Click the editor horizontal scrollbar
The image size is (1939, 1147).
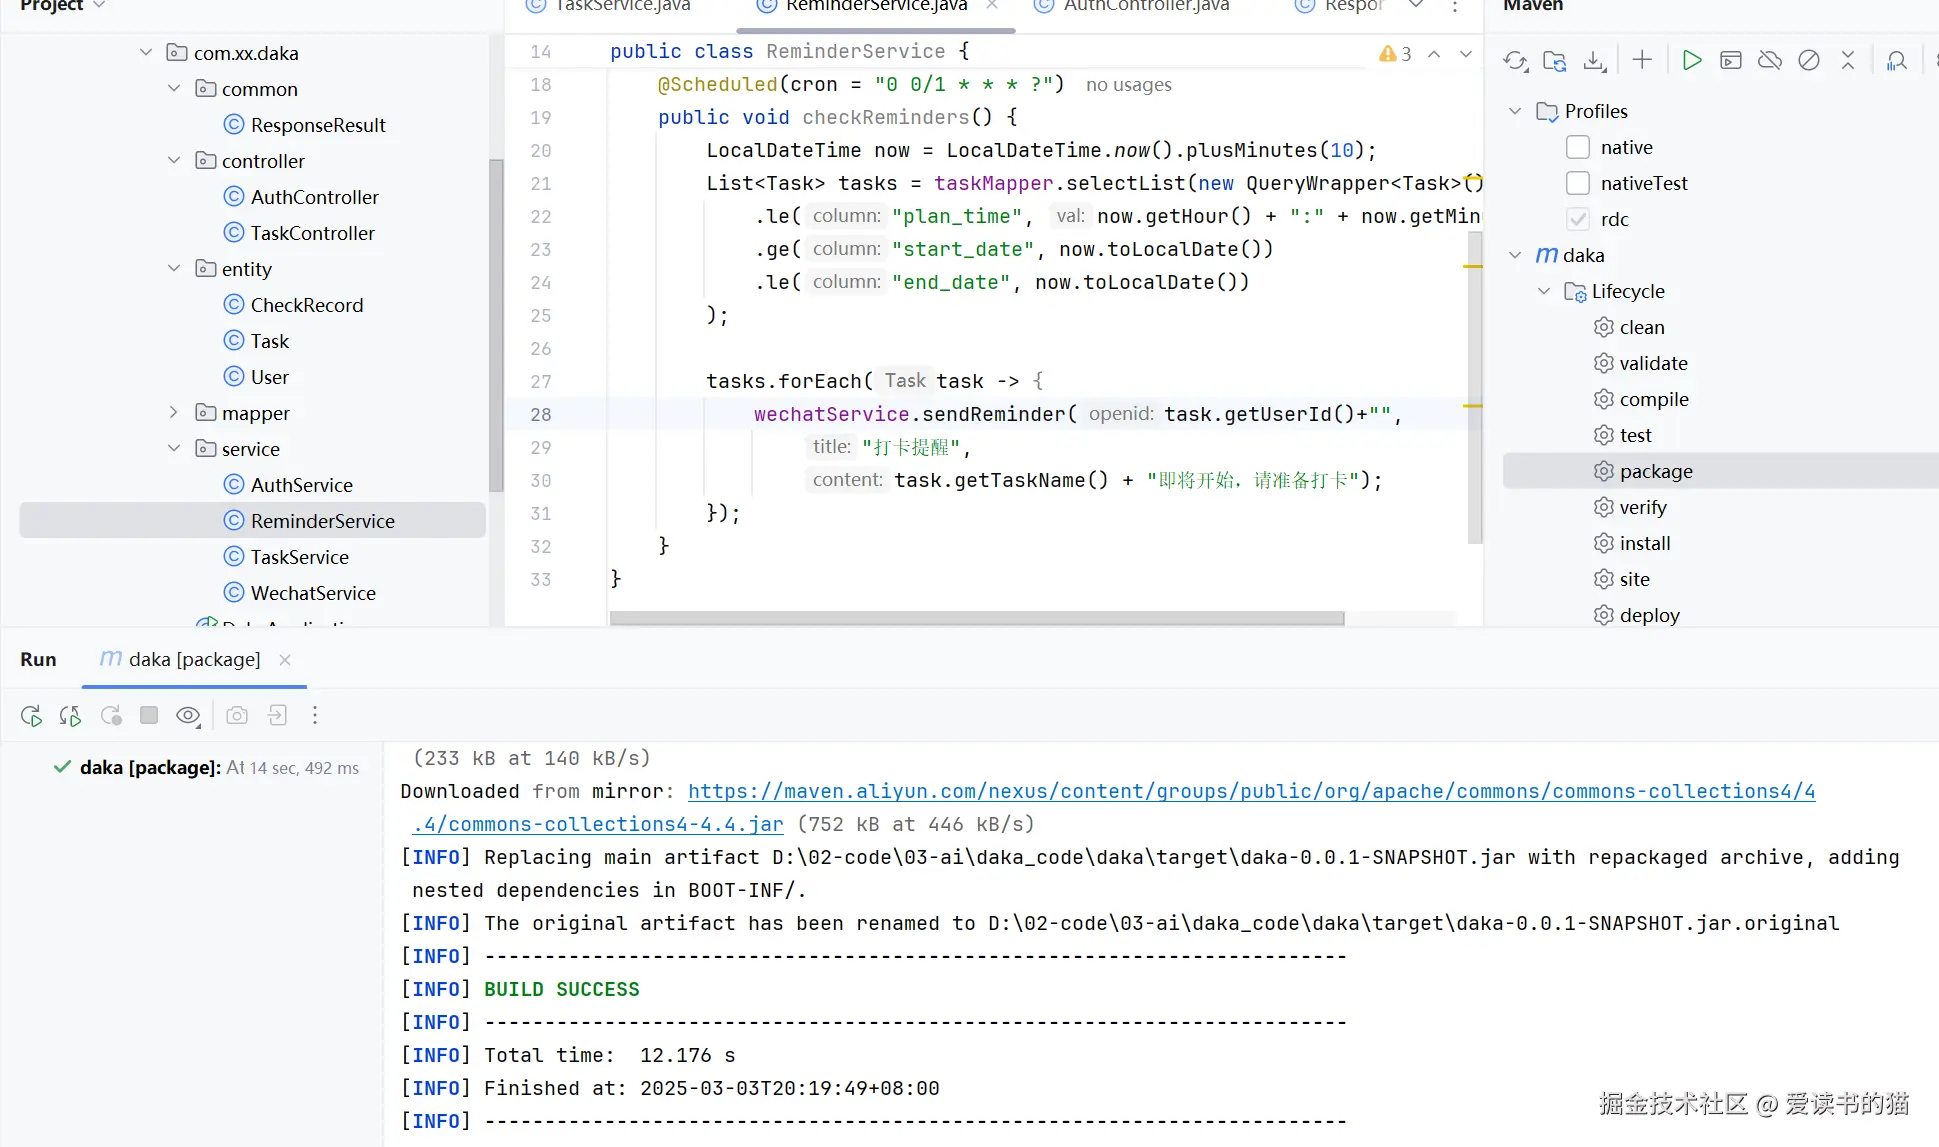(976, 619)
